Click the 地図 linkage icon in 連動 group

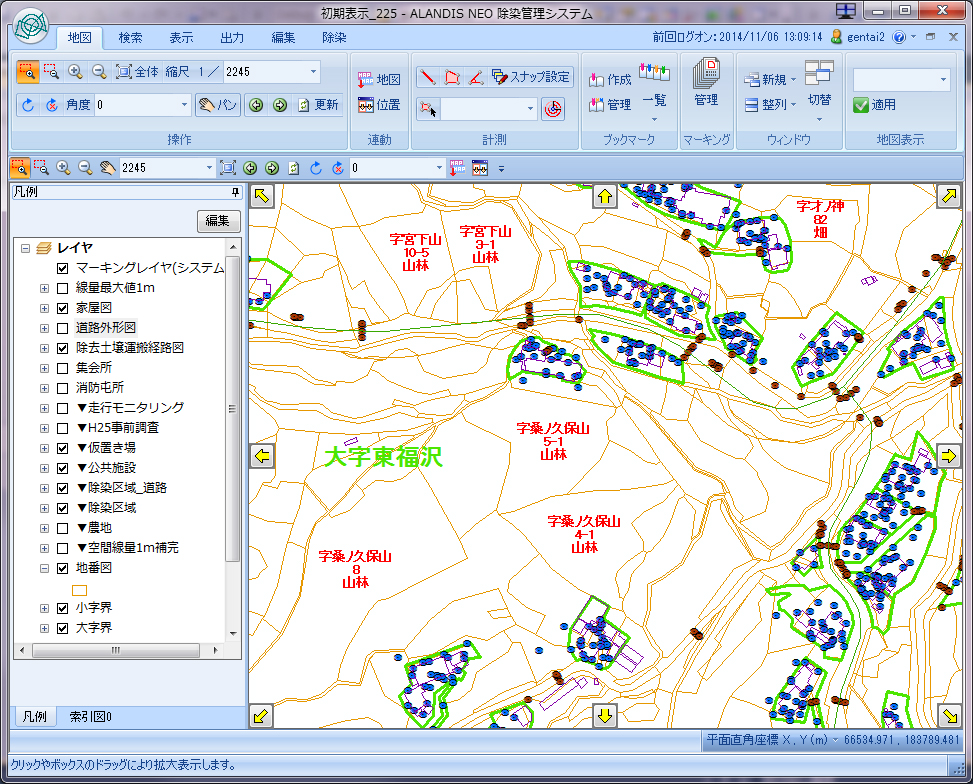click(x=378, y=79)
